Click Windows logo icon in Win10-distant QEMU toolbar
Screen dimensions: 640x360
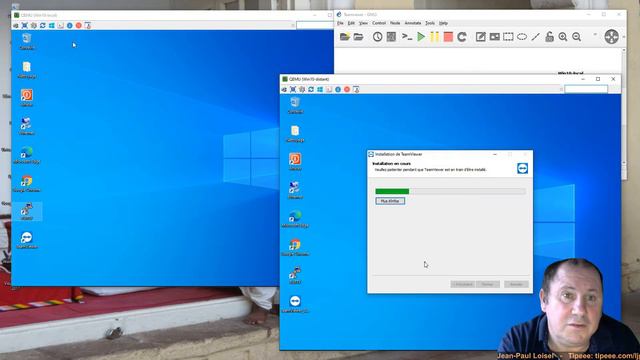click(320, 89)
